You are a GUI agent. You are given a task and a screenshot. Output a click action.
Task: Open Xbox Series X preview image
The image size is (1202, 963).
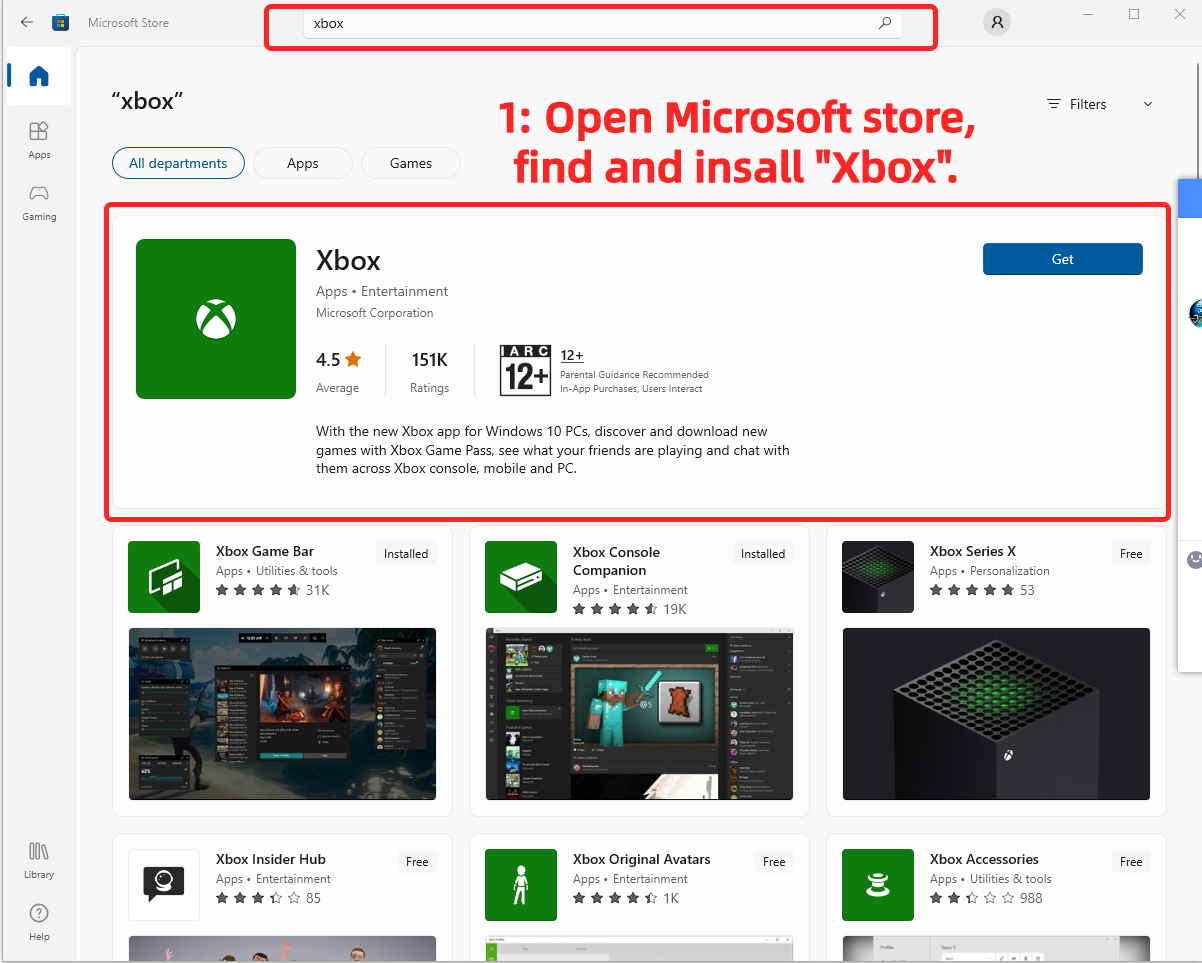[x=996, y=714]
